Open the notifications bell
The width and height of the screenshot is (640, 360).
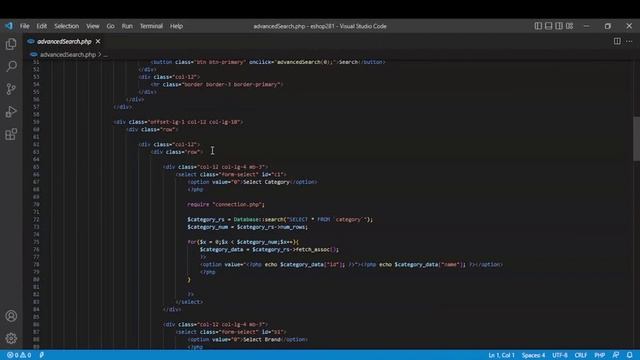coord(630,355)
